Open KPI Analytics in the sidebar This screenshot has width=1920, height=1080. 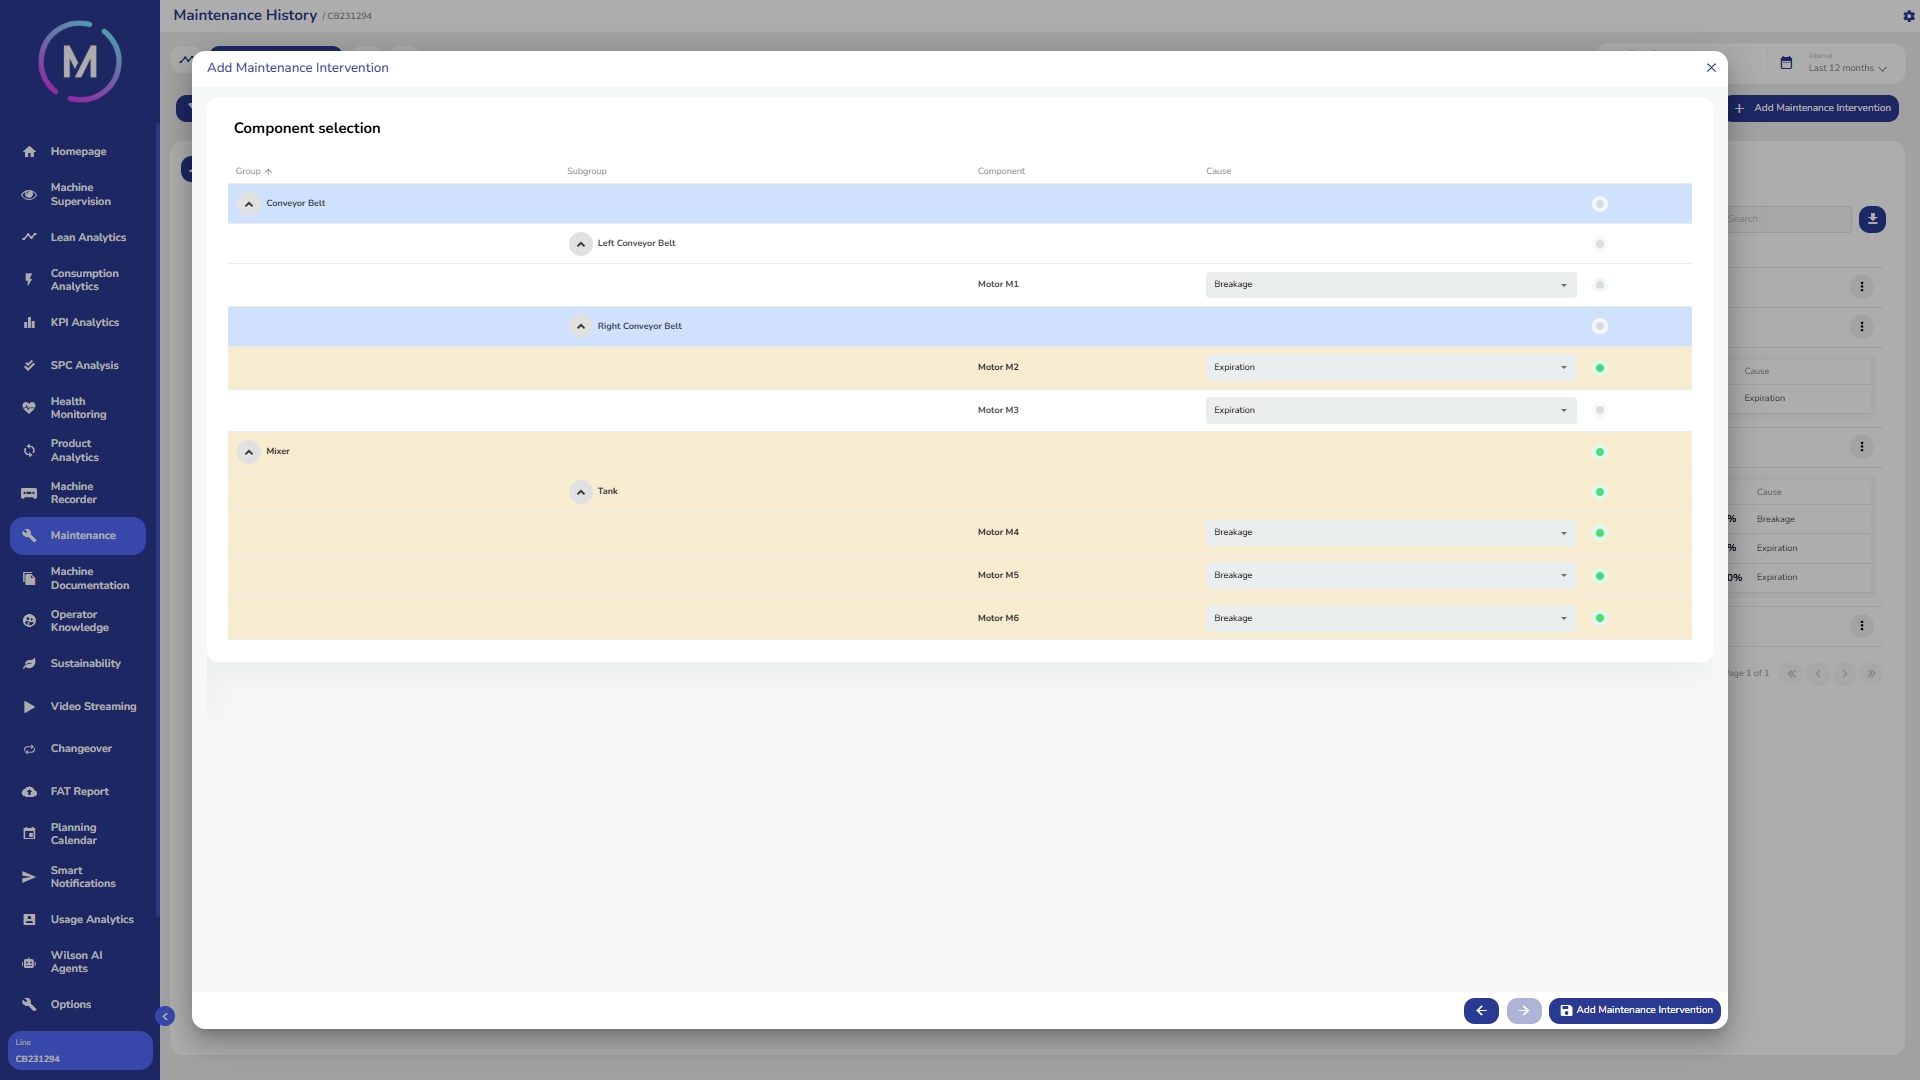84,323
